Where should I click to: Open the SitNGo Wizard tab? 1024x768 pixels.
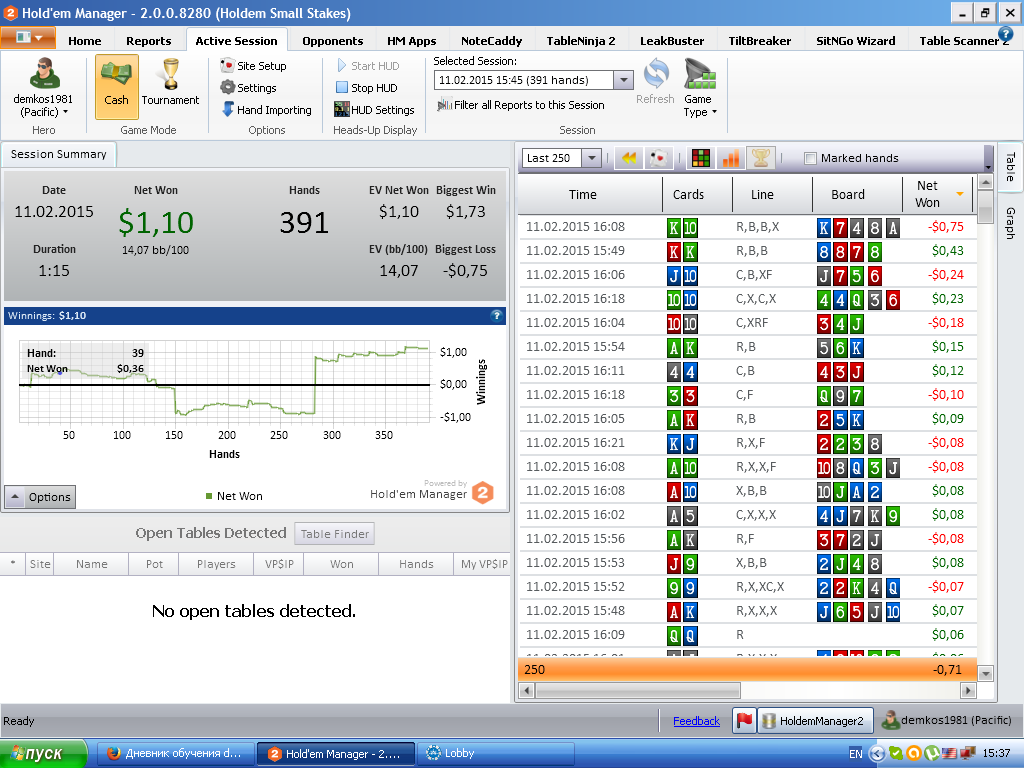coord(856,40)
